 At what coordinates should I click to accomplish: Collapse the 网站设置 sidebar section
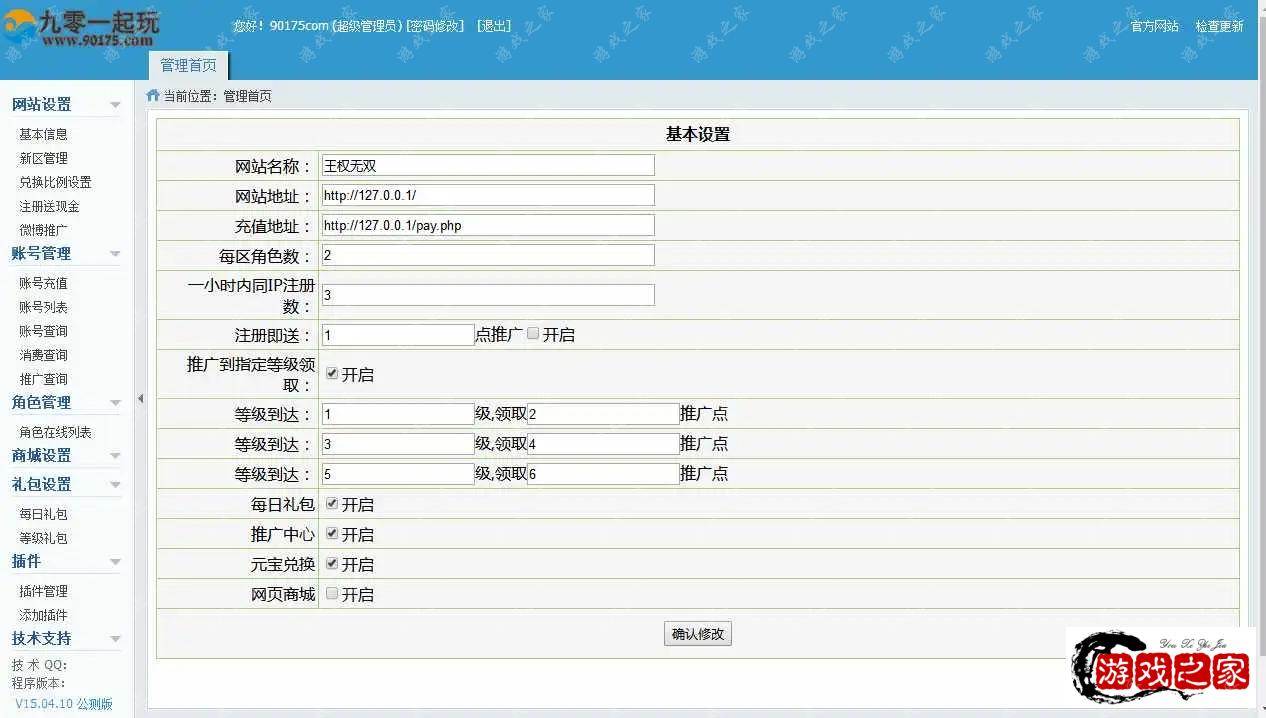coord(115,105)
